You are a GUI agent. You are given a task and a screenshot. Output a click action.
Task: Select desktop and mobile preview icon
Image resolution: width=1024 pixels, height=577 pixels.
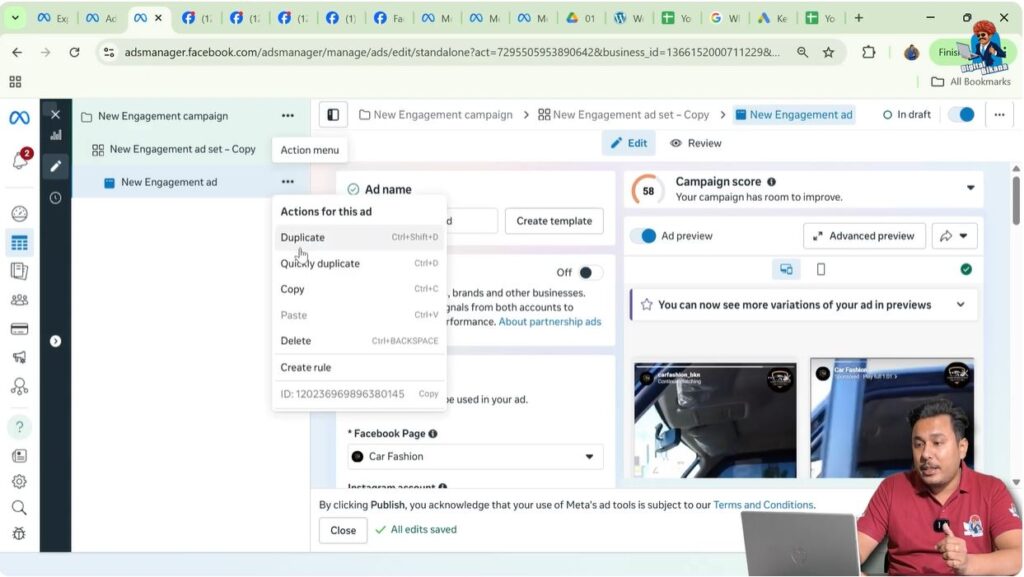click(x=786, y=269)
